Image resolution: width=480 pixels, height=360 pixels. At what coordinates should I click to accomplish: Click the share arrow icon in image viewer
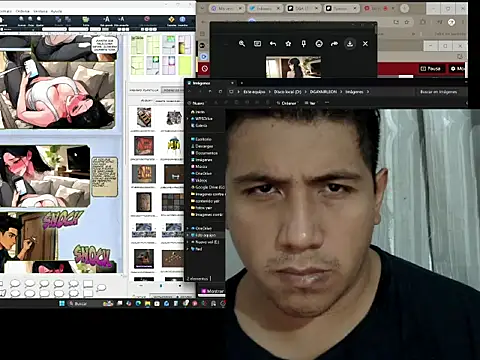click(x=334, y=44)
